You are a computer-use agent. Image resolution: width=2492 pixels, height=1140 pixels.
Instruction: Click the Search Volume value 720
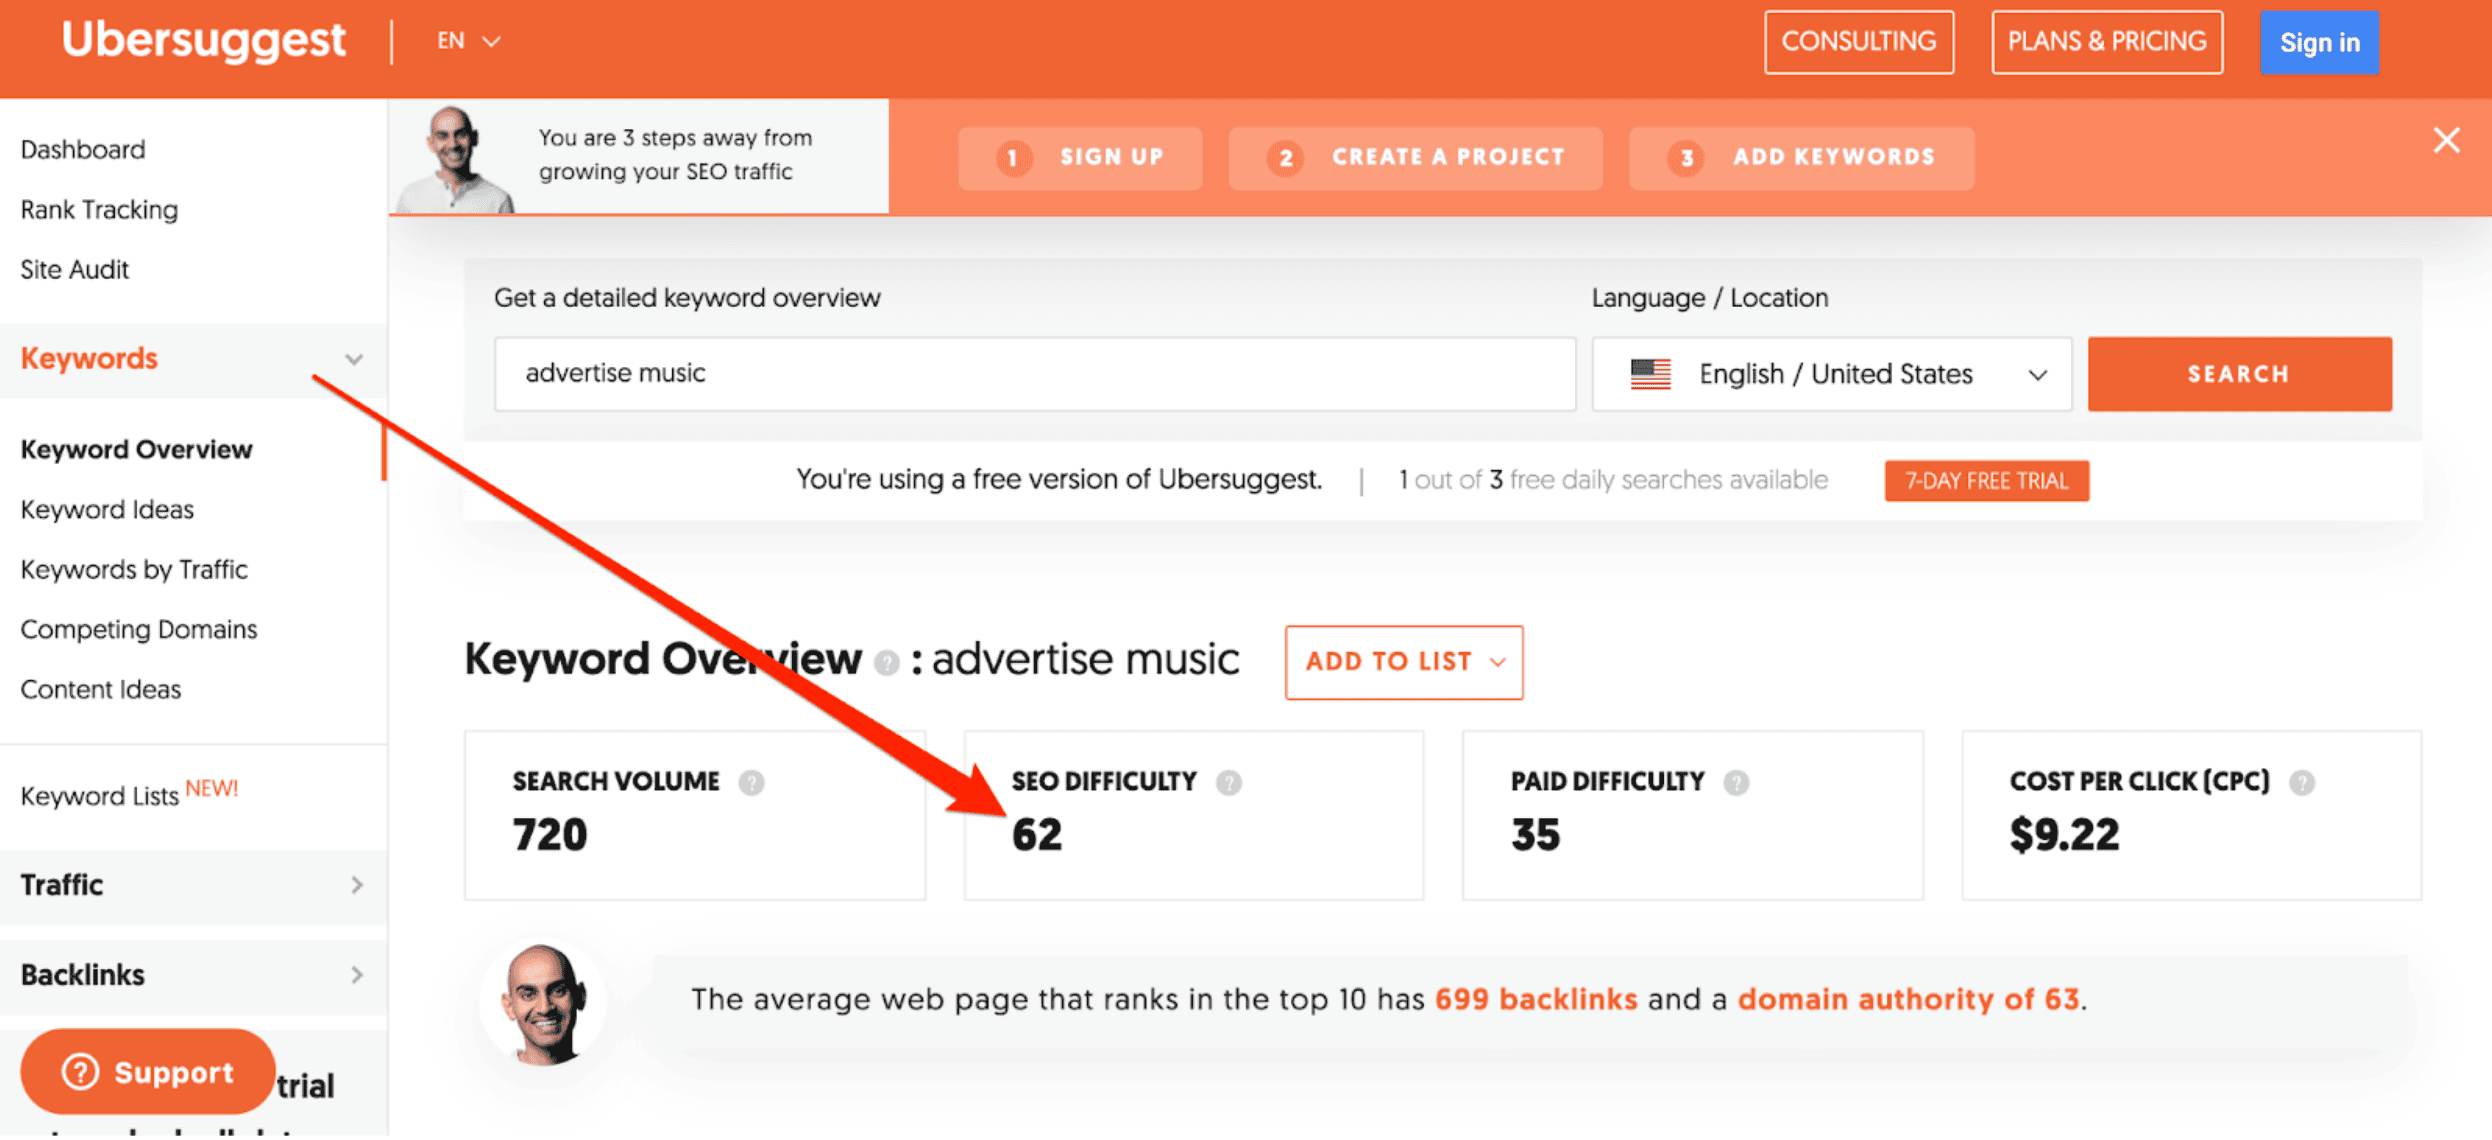click(x=549, y=835)
